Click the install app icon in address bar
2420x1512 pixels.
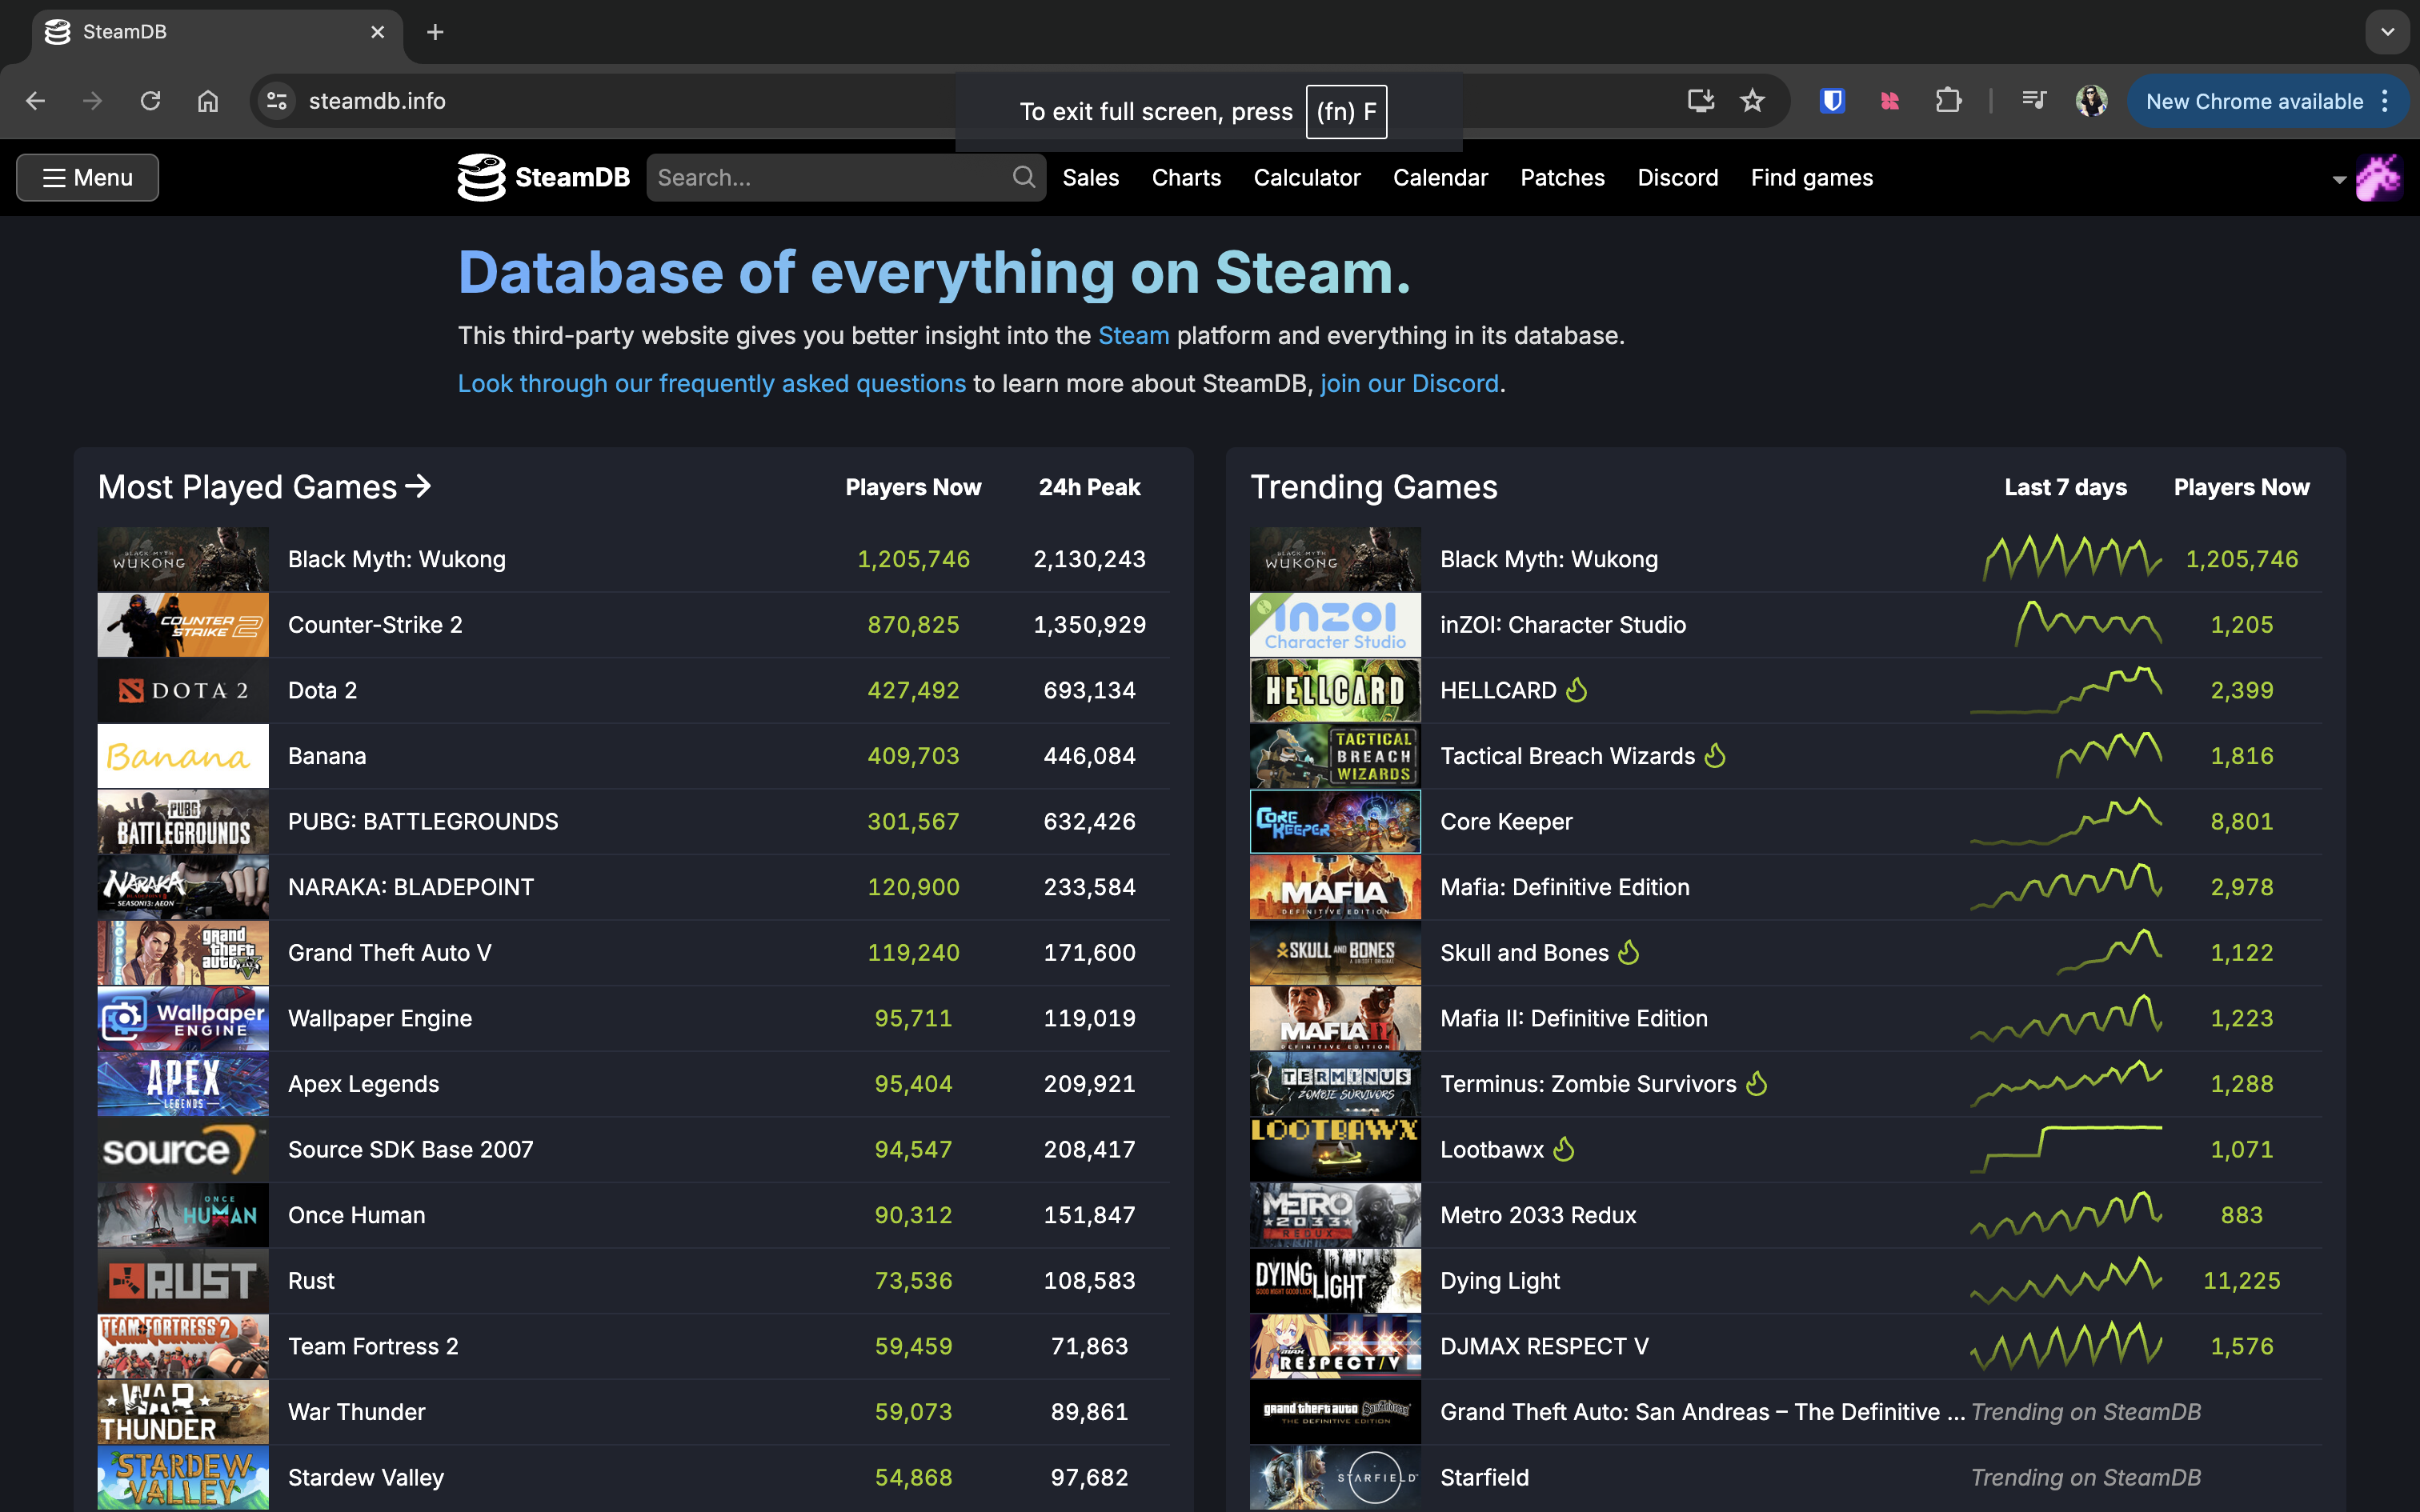[x=1700, y=101]
